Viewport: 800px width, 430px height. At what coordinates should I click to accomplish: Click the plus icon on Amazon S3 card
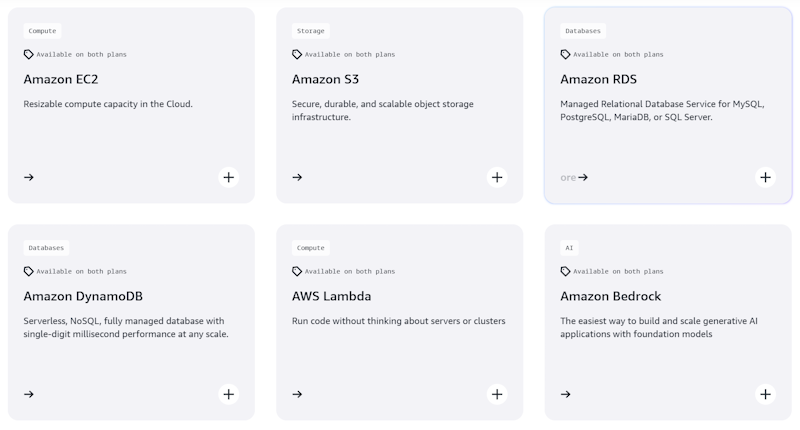pos(497,177)
